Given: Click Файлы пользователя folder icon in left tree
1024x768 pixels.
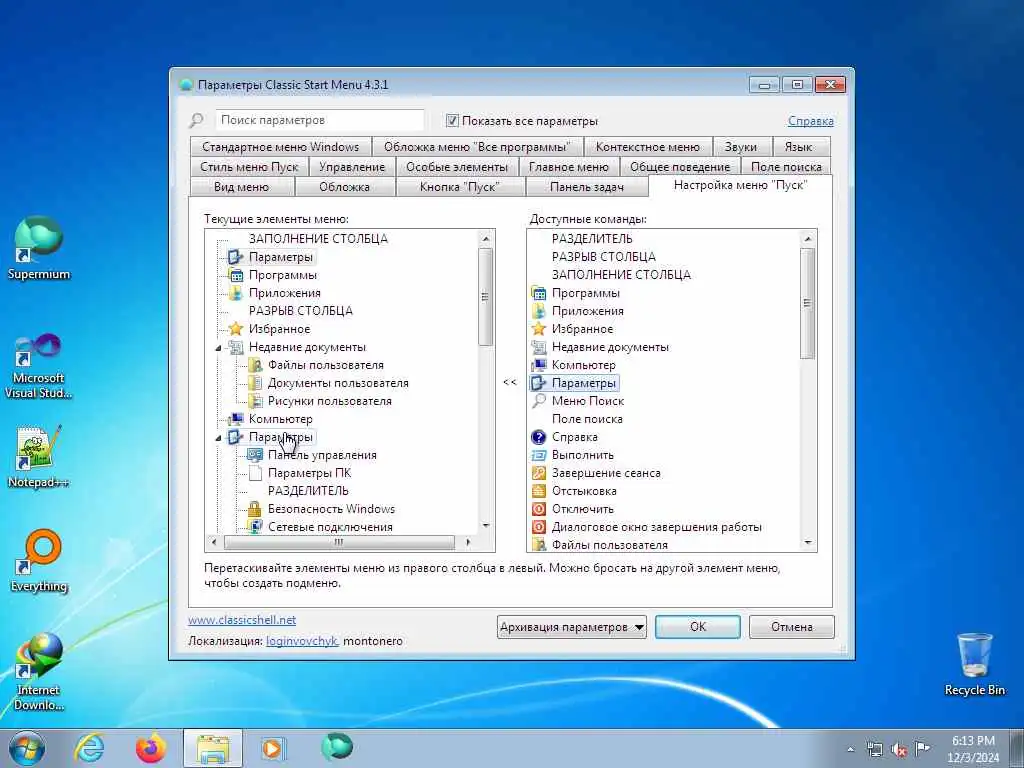Looking at the screenshot, I should [x=255, y=365].
